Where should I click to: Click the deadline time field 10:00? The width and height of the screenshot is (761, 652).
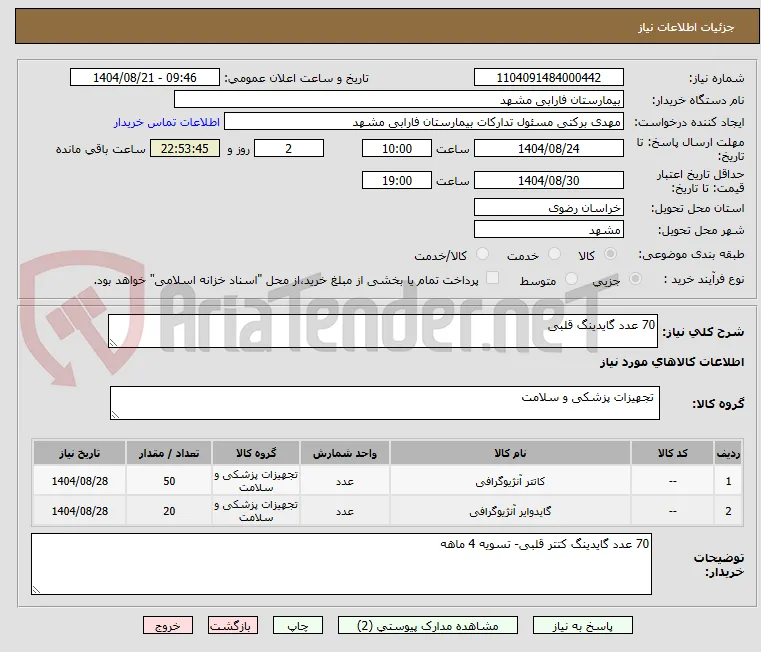point(397,148)
